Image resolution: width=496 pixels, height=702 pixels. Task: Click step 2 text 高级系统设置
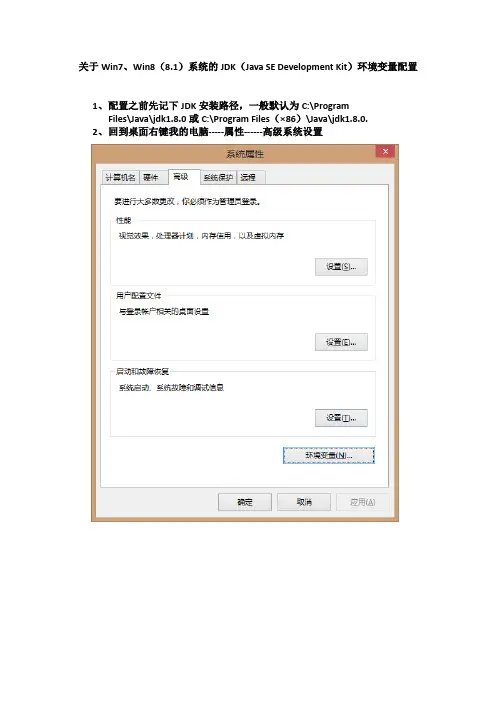(292, 132)
